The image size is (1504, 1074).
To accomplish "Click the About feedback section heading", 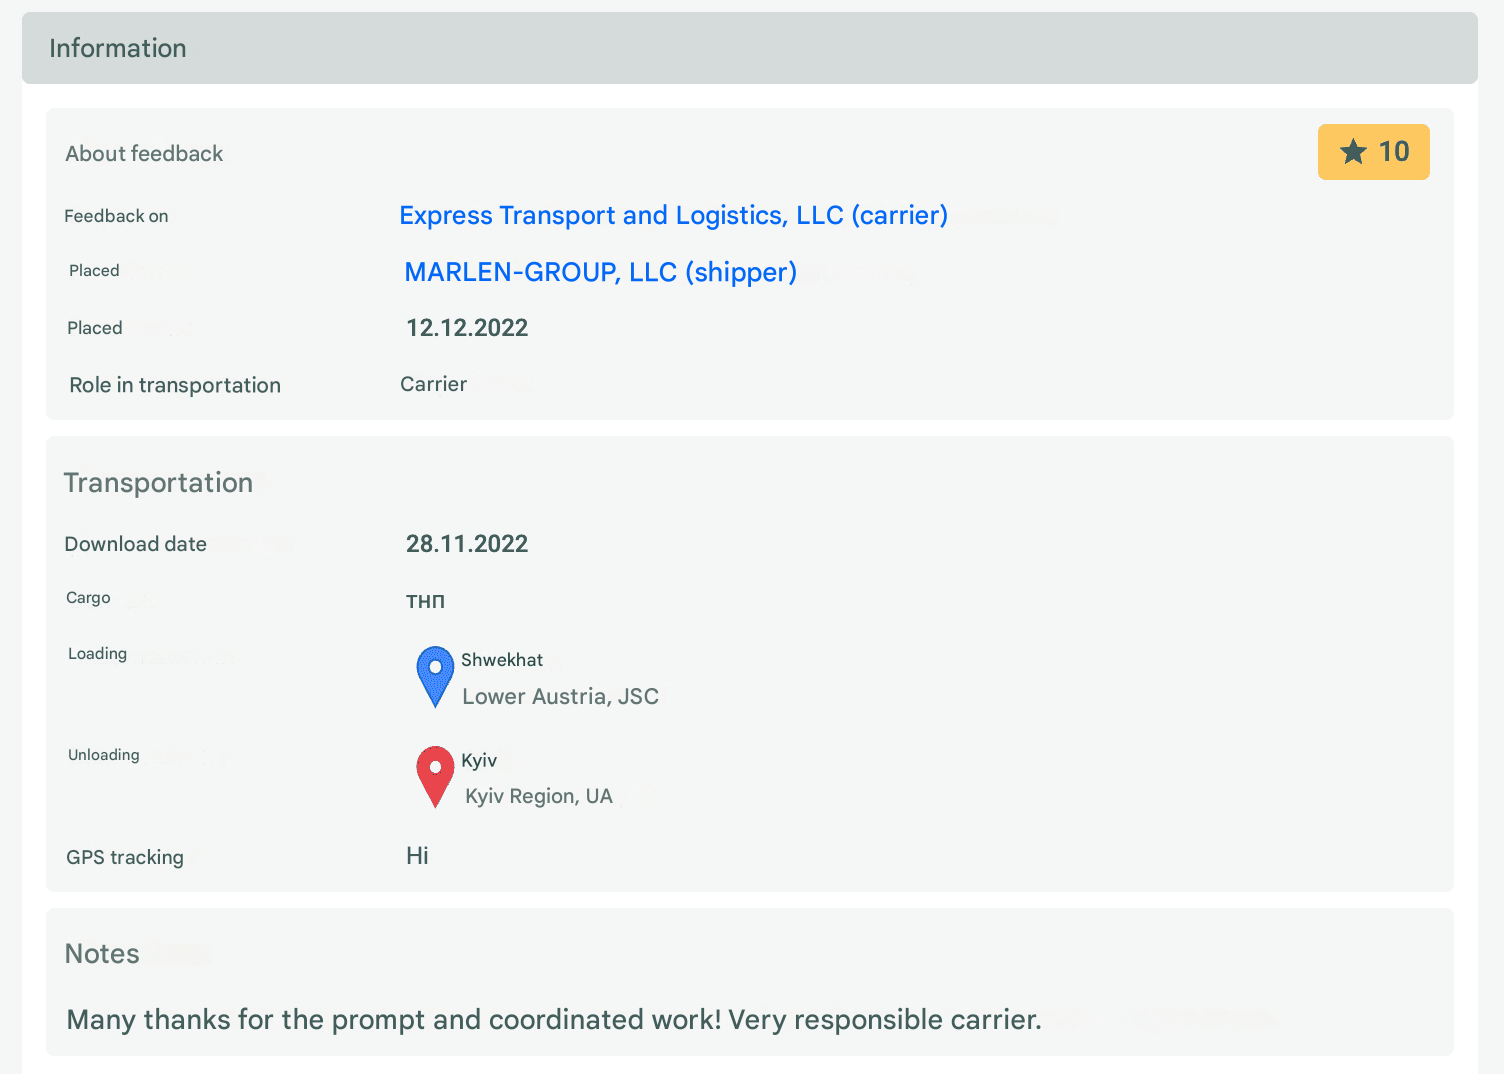I will point(144,154).
